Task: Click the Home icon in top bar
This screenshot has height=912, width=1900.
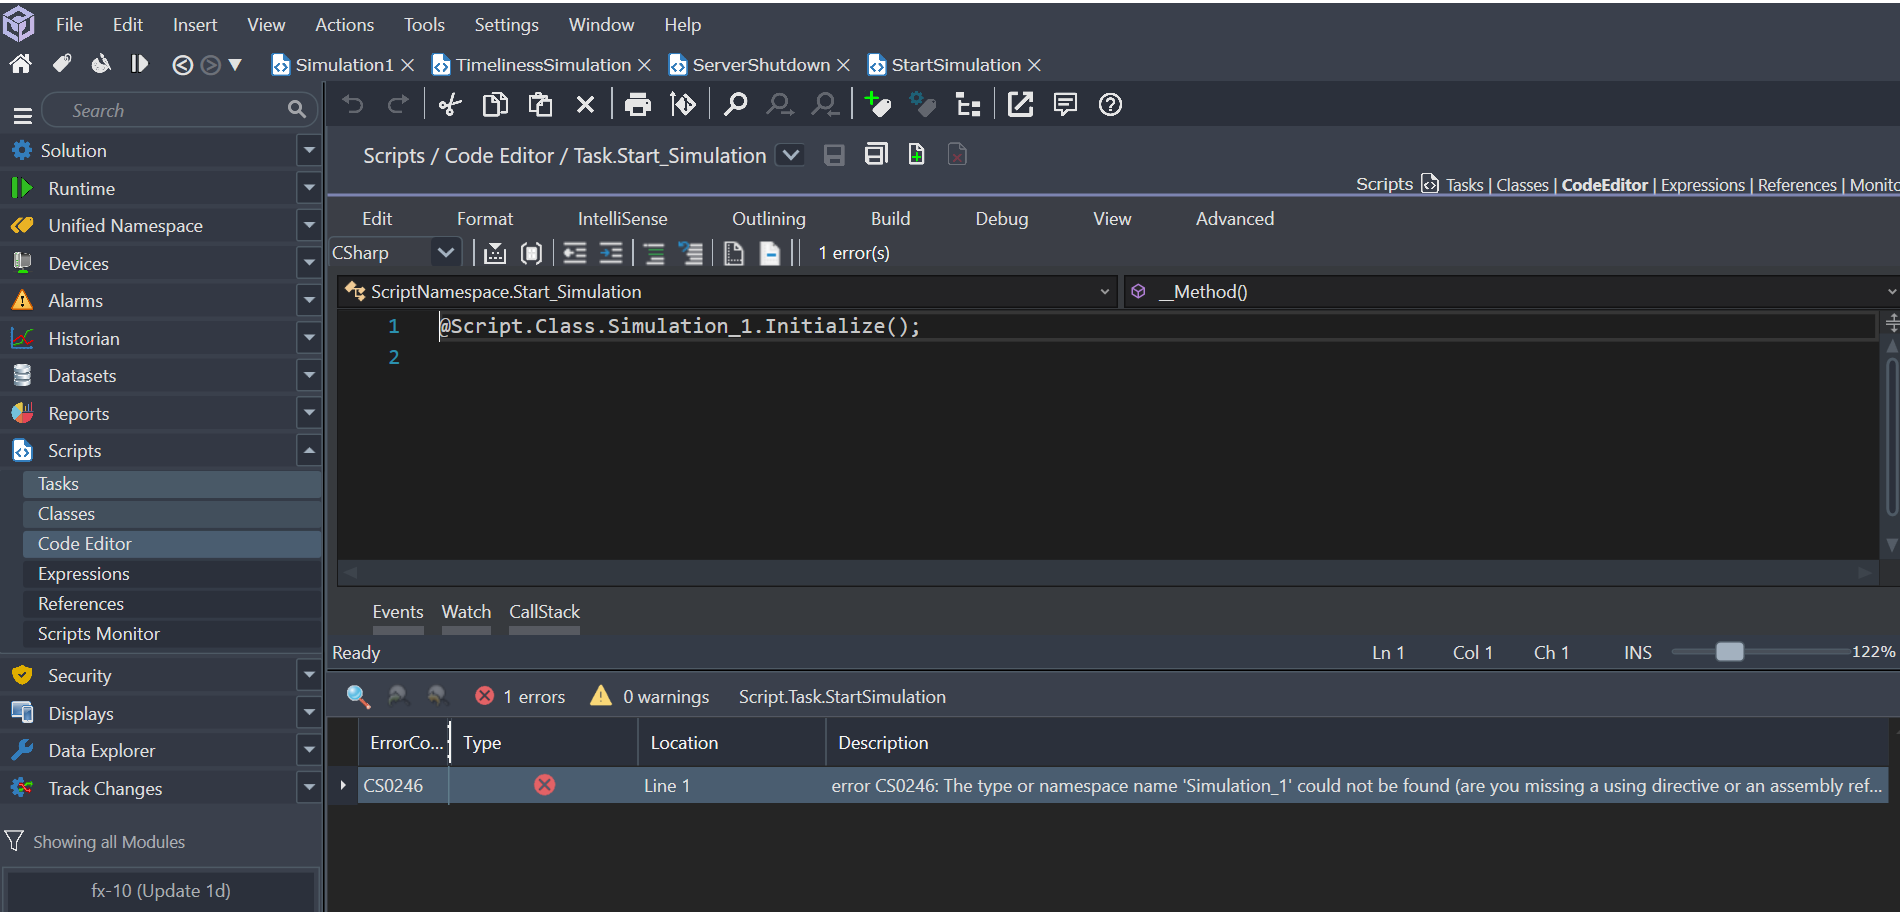Action: 20,64
